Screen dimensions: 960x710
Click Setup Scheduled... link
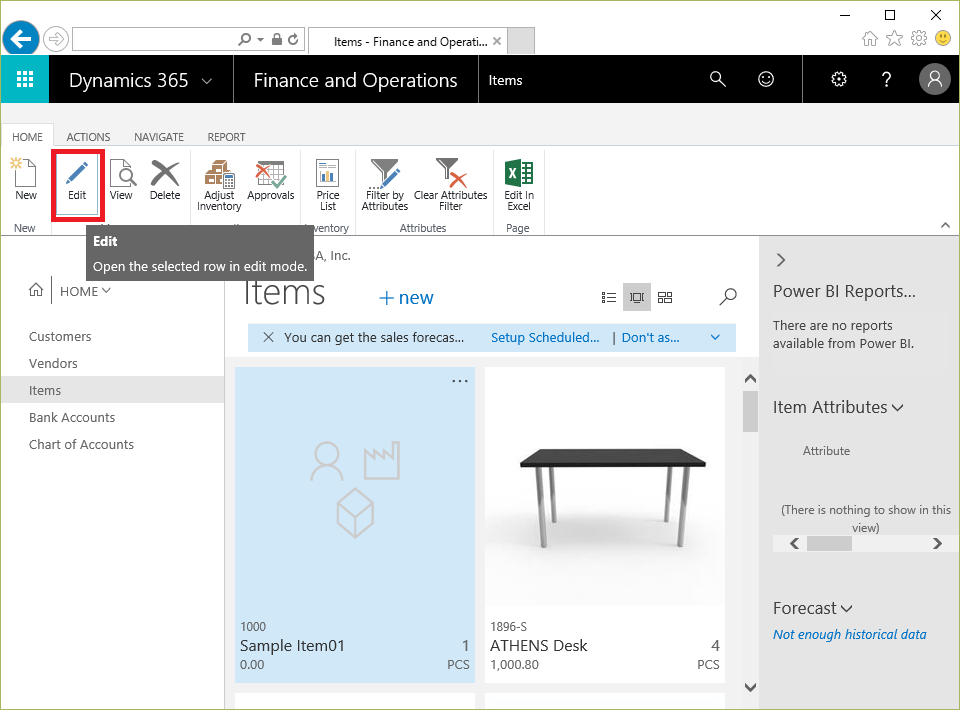[x=545, y=337]
